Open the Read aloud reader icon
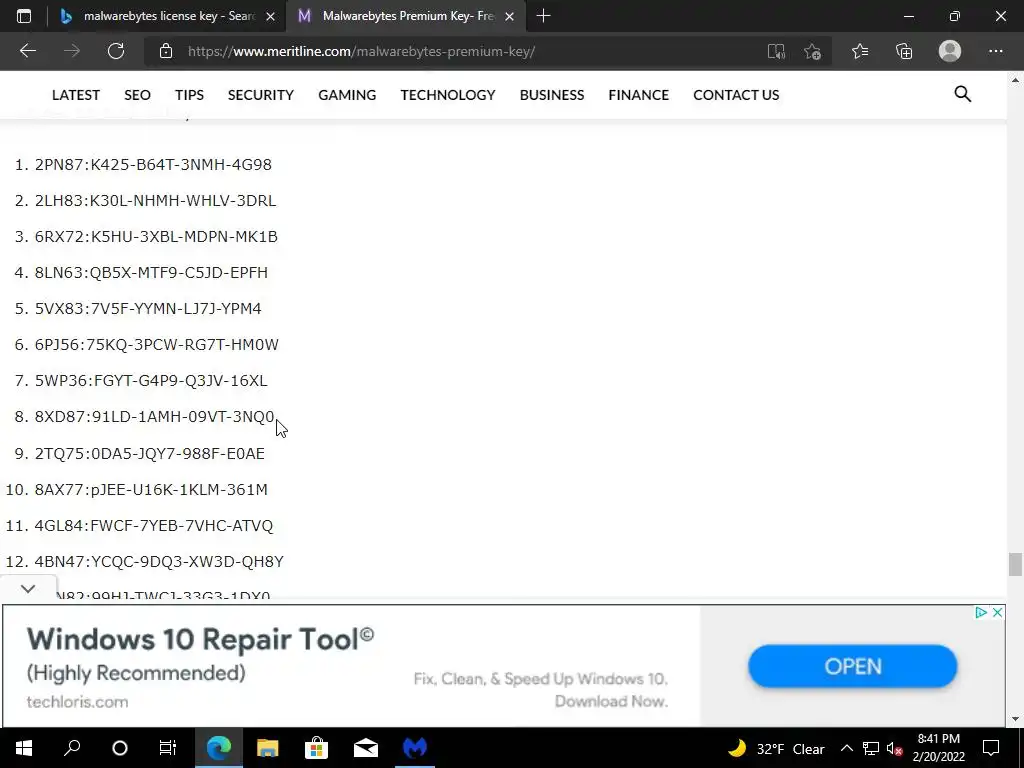 pyautogui.click(x=776, y=51)
